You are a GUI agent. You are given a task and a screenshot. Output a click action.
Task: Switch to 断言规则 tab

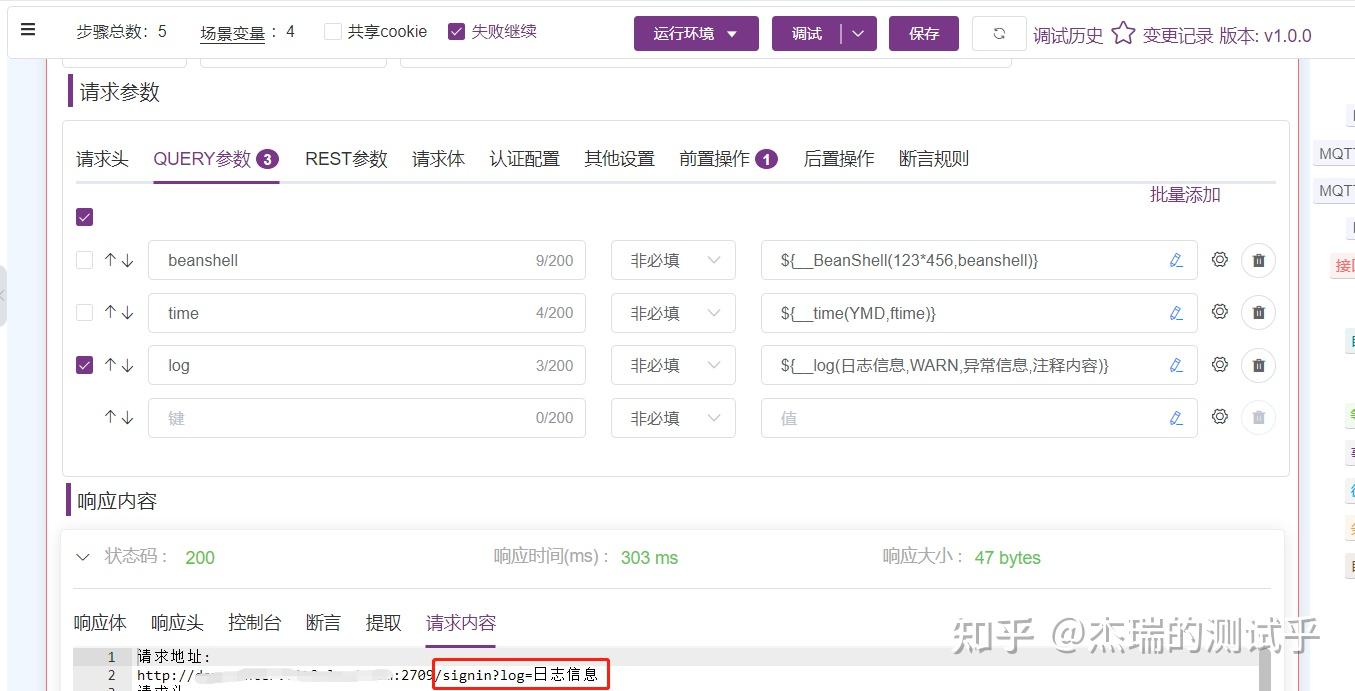point(933,159)
